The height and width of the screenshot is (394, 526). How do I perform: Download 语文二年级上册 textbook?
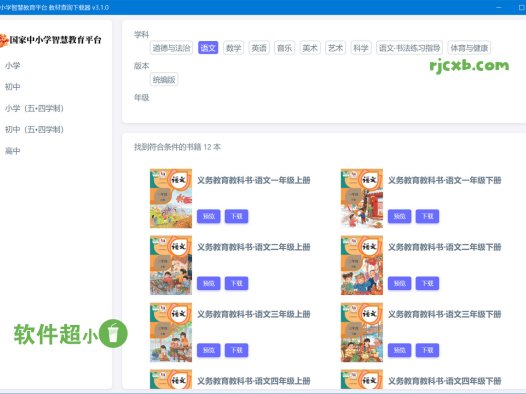coord(236,283)
